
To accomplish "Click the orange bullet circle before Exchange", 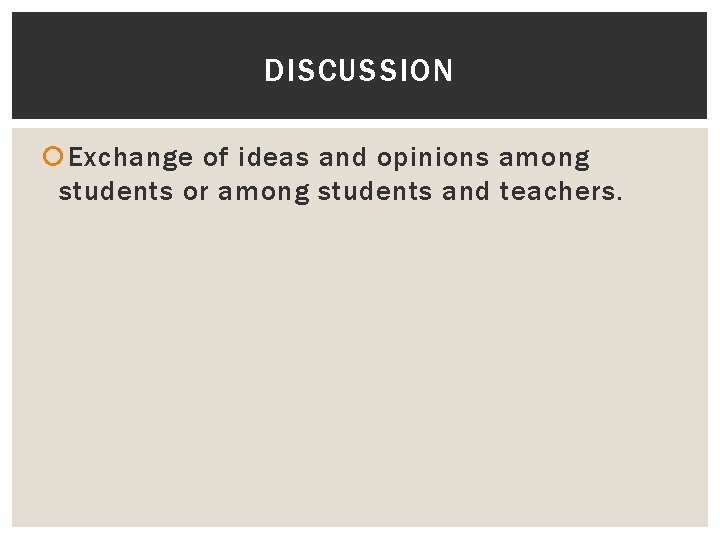I will point(61,158).
